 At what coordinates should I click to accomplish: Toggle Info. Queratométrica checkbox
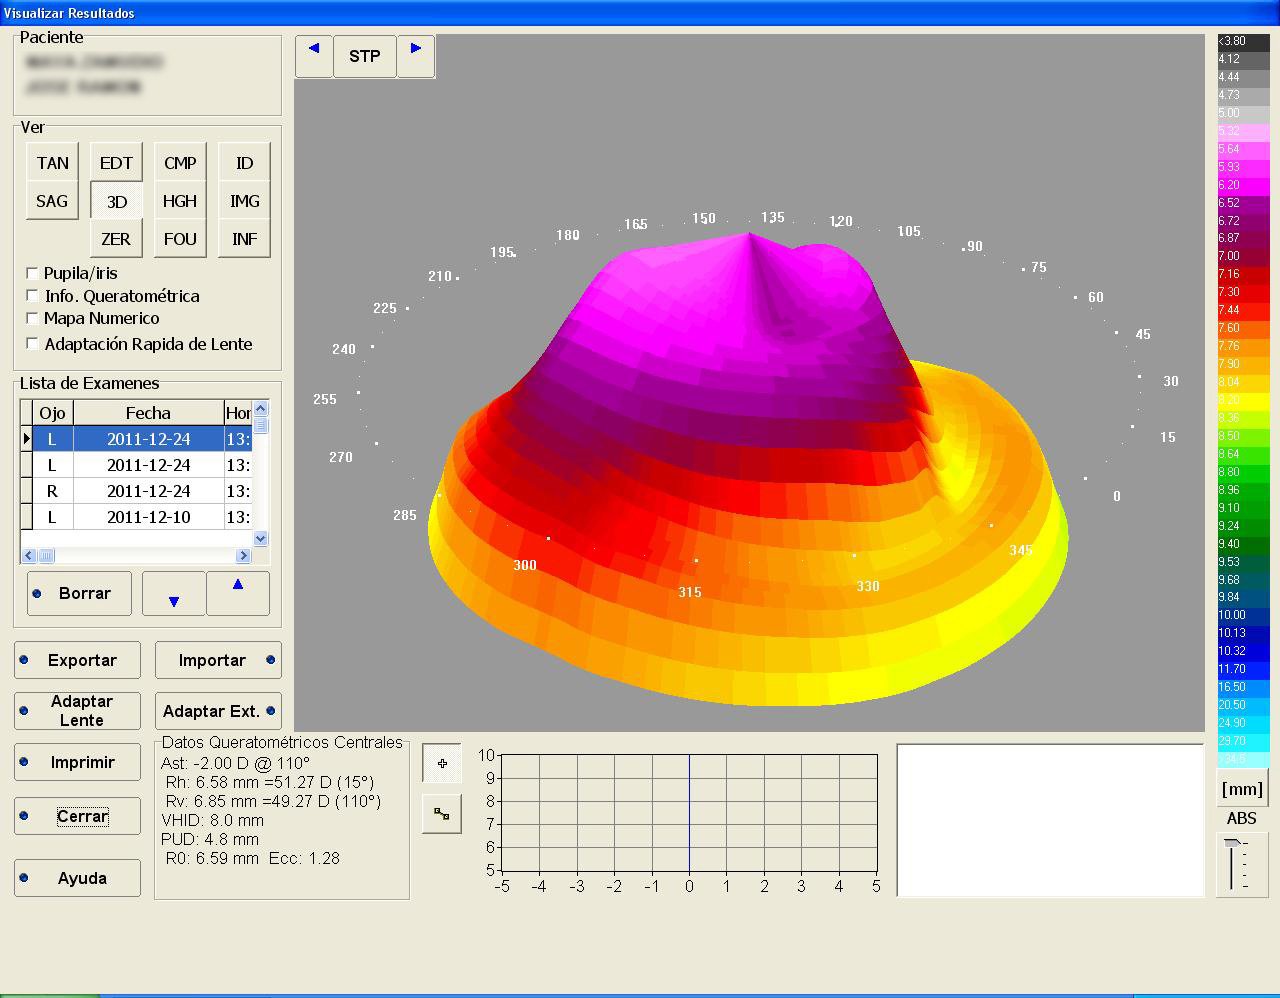tap(33, 296)
